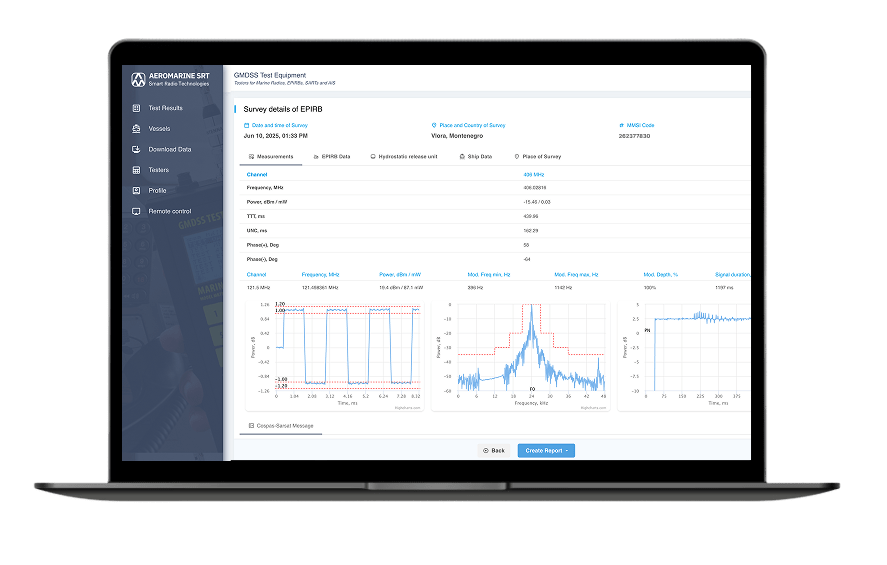Click the survey place Vlora, Montenegro
Screen dimensions: 887x565
(x=457, y=136)
